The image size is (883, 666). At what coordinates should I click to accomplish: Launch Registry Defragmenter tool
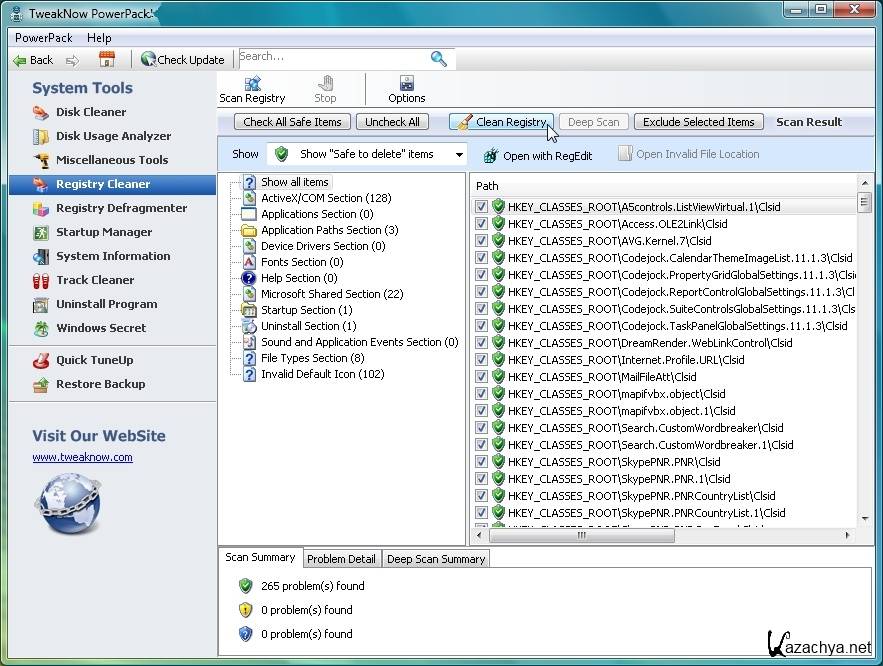[x=121, y=208]
